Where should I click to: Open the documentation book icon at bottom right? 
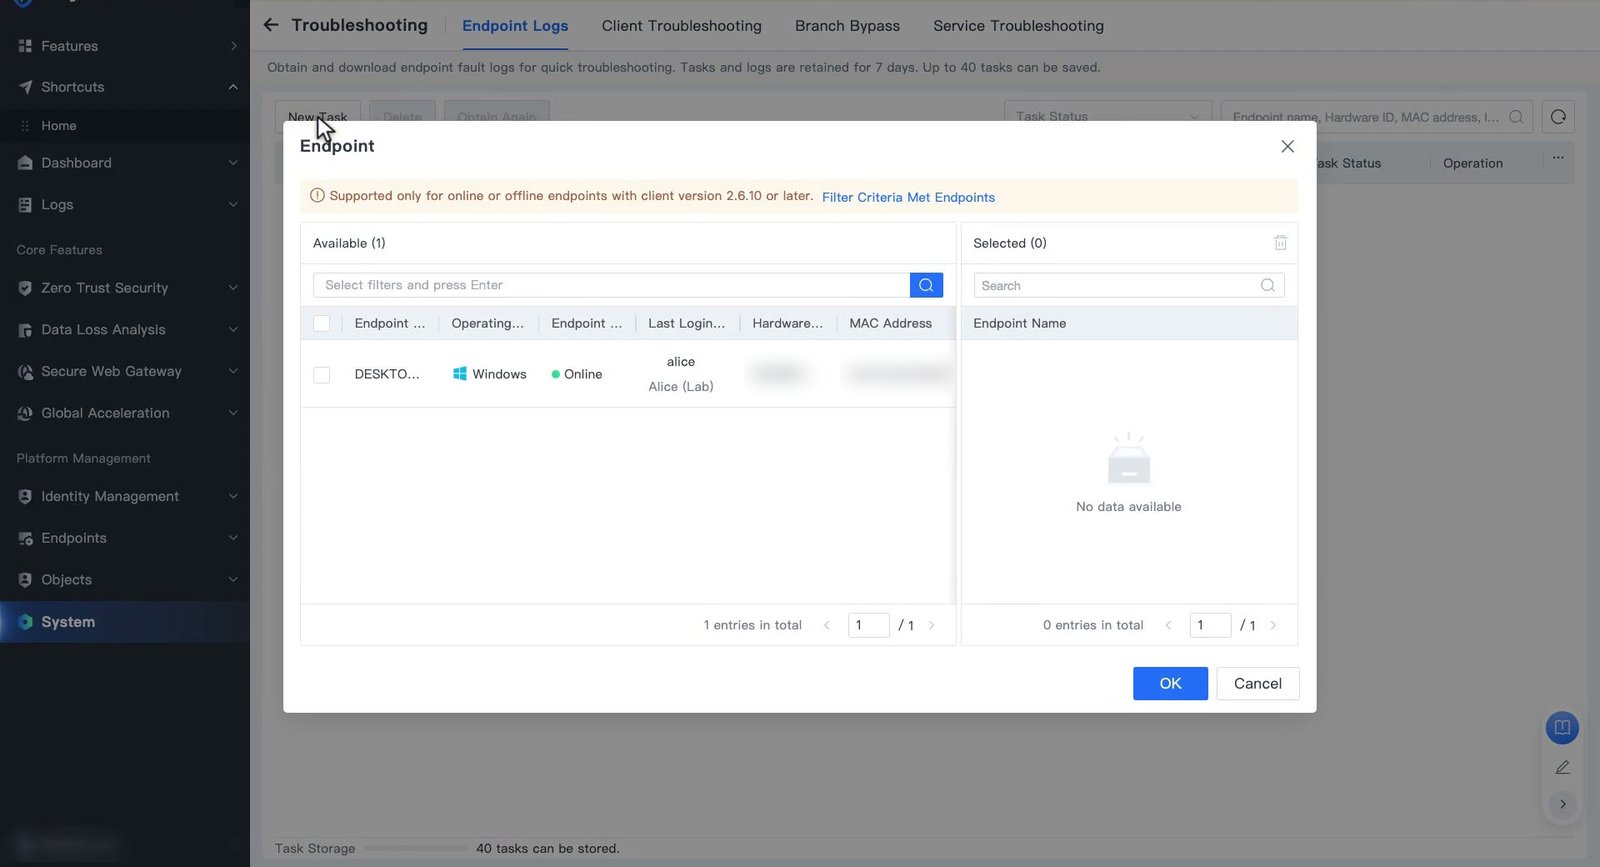[1562, 728]
